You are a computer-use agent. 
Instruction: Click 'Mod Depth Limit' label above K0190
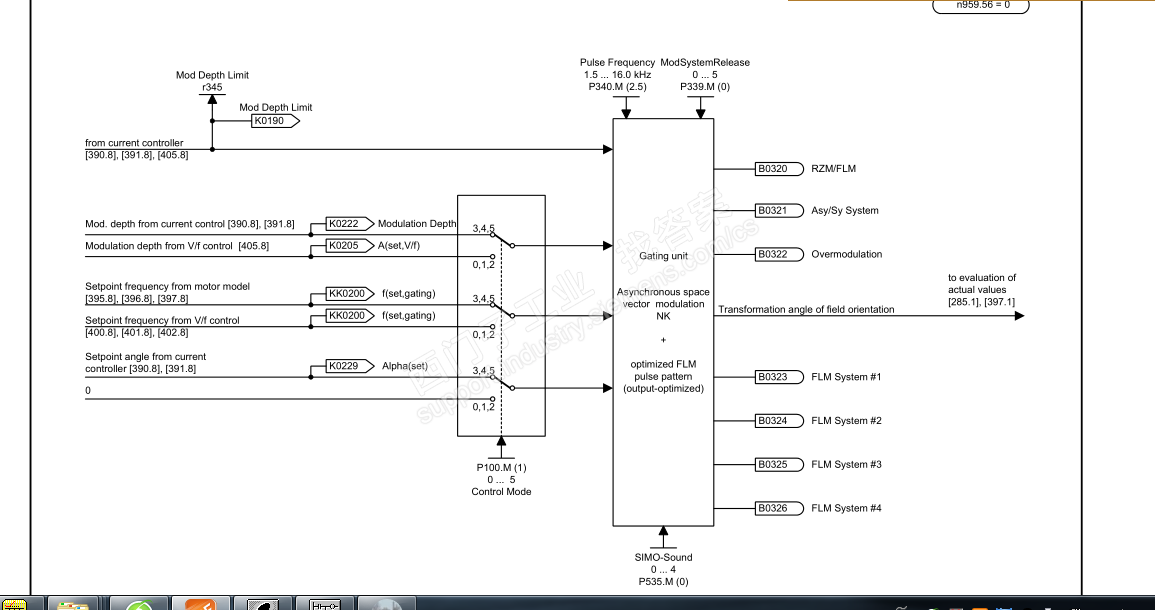coord(275,108)
